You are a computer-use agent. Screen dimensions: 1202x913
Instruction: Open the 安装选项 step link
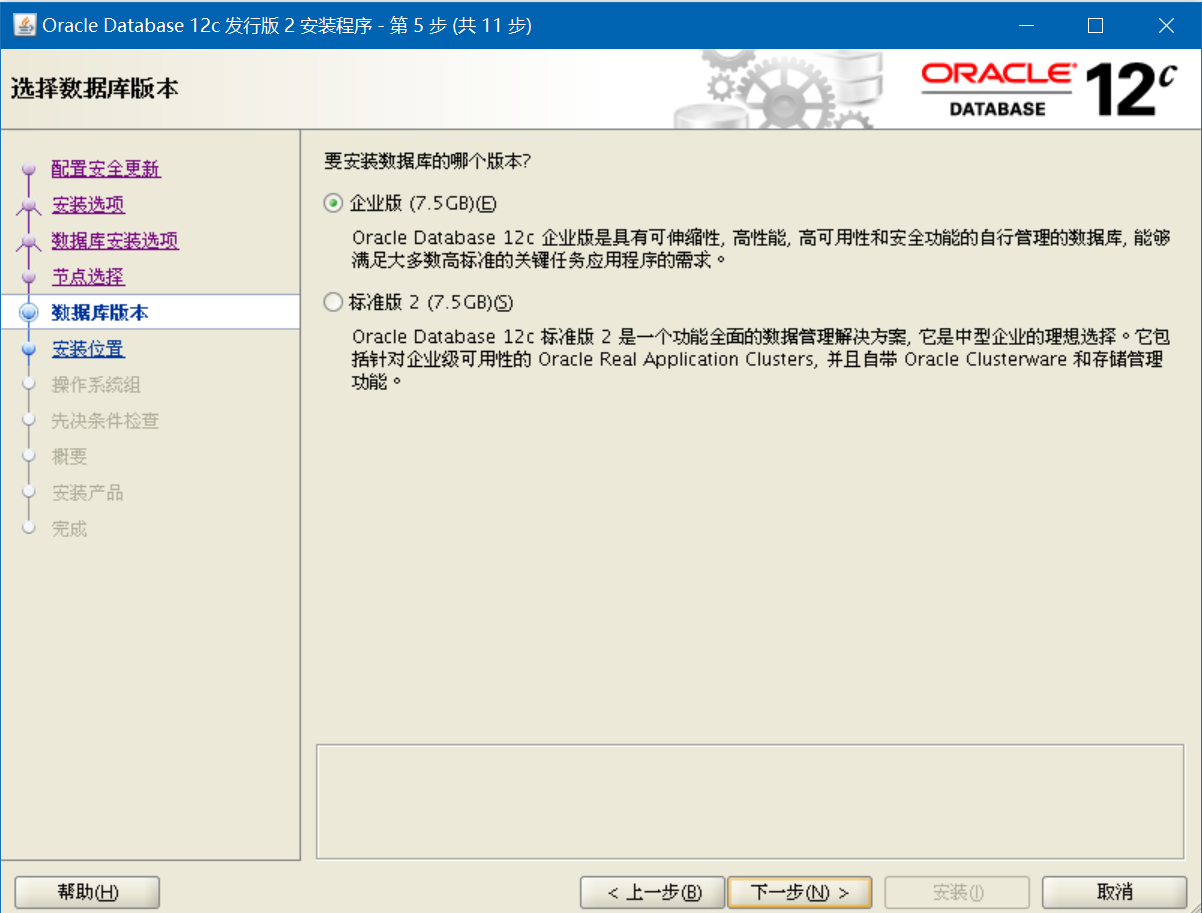click(88, 205)
